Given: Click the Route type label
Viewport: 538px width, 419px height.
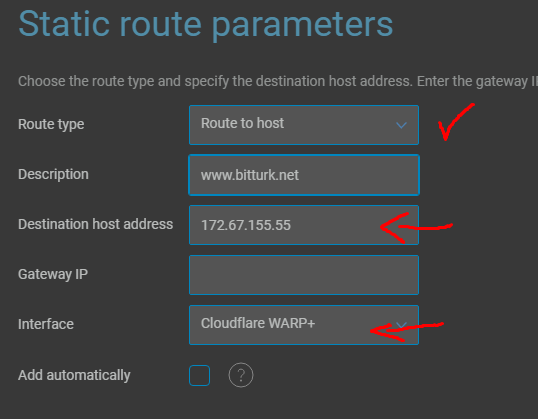Looking at the screenshot, I should pos(51,124).
